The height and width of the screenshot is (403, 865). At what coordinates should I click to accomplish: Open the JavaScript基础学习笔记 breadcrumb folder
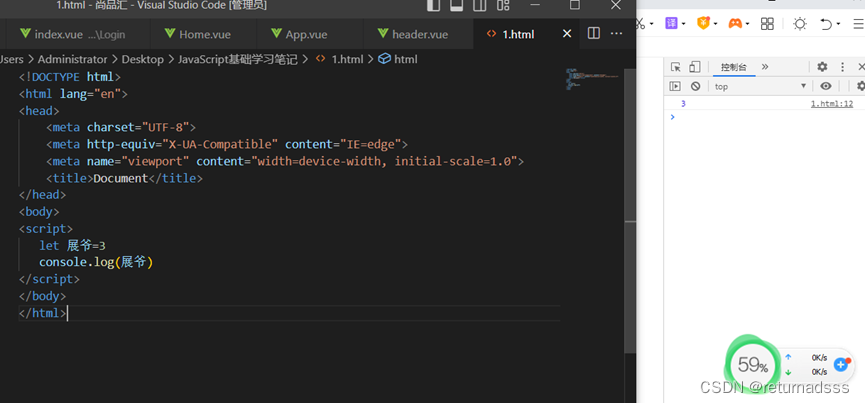pyautogui.click(x=238, y=59)
